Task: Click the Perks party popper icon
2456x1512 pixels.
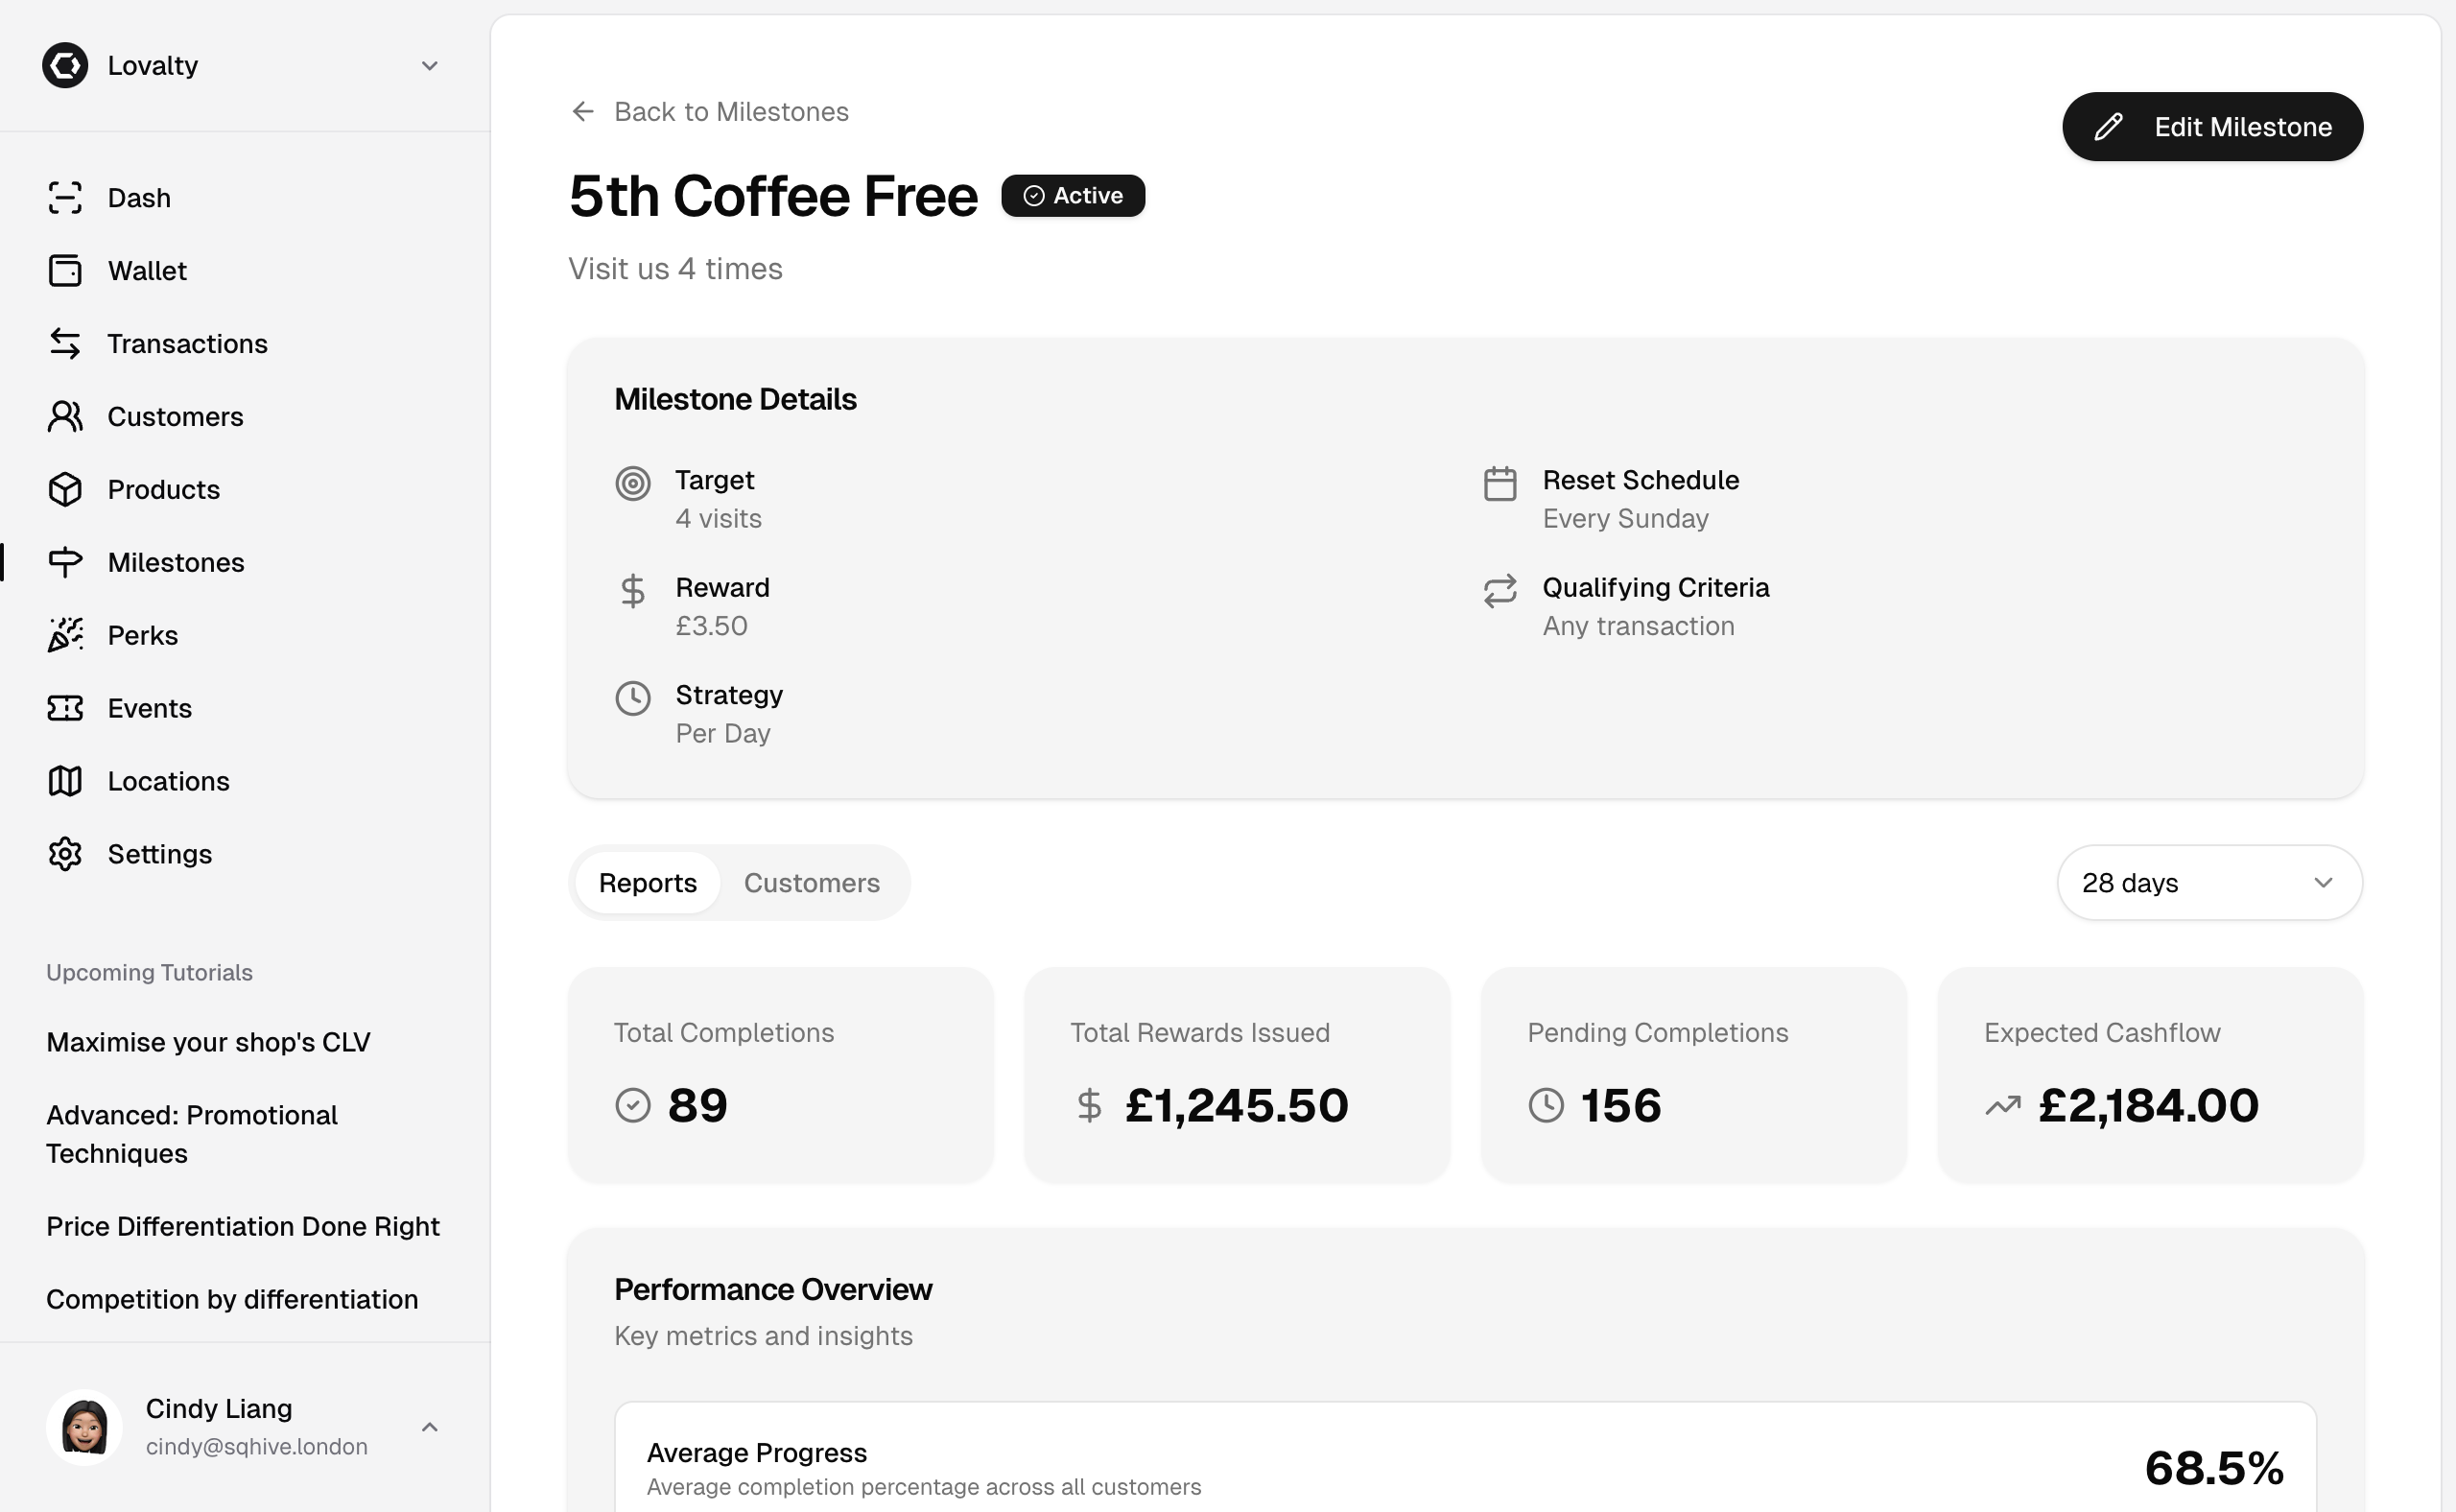Action: [x=65, y=635]
